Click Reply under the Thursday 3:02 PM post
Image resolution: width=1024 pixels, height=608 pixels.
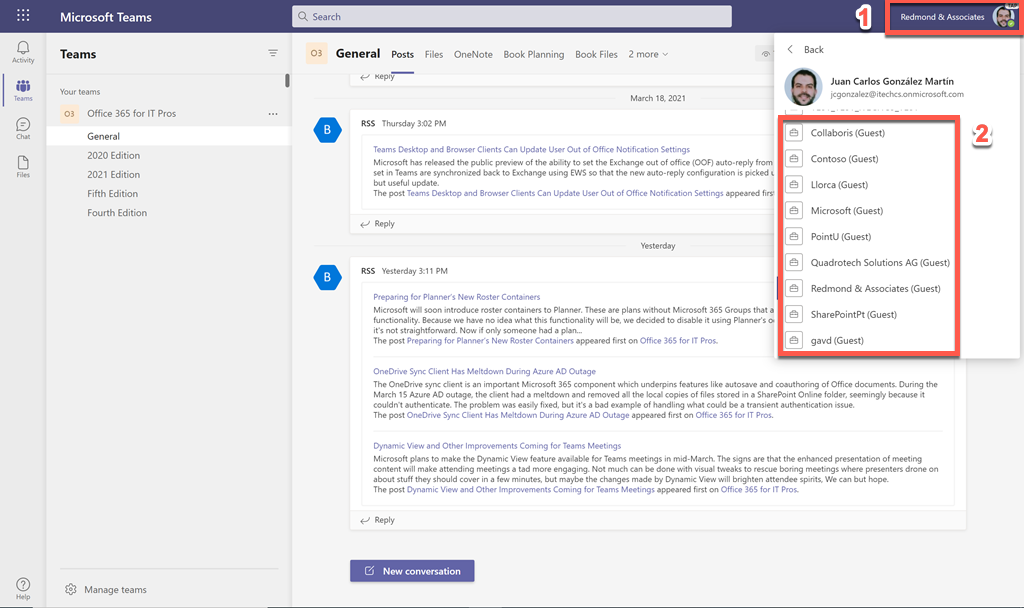pyautogui.click(x=377, y=223)
